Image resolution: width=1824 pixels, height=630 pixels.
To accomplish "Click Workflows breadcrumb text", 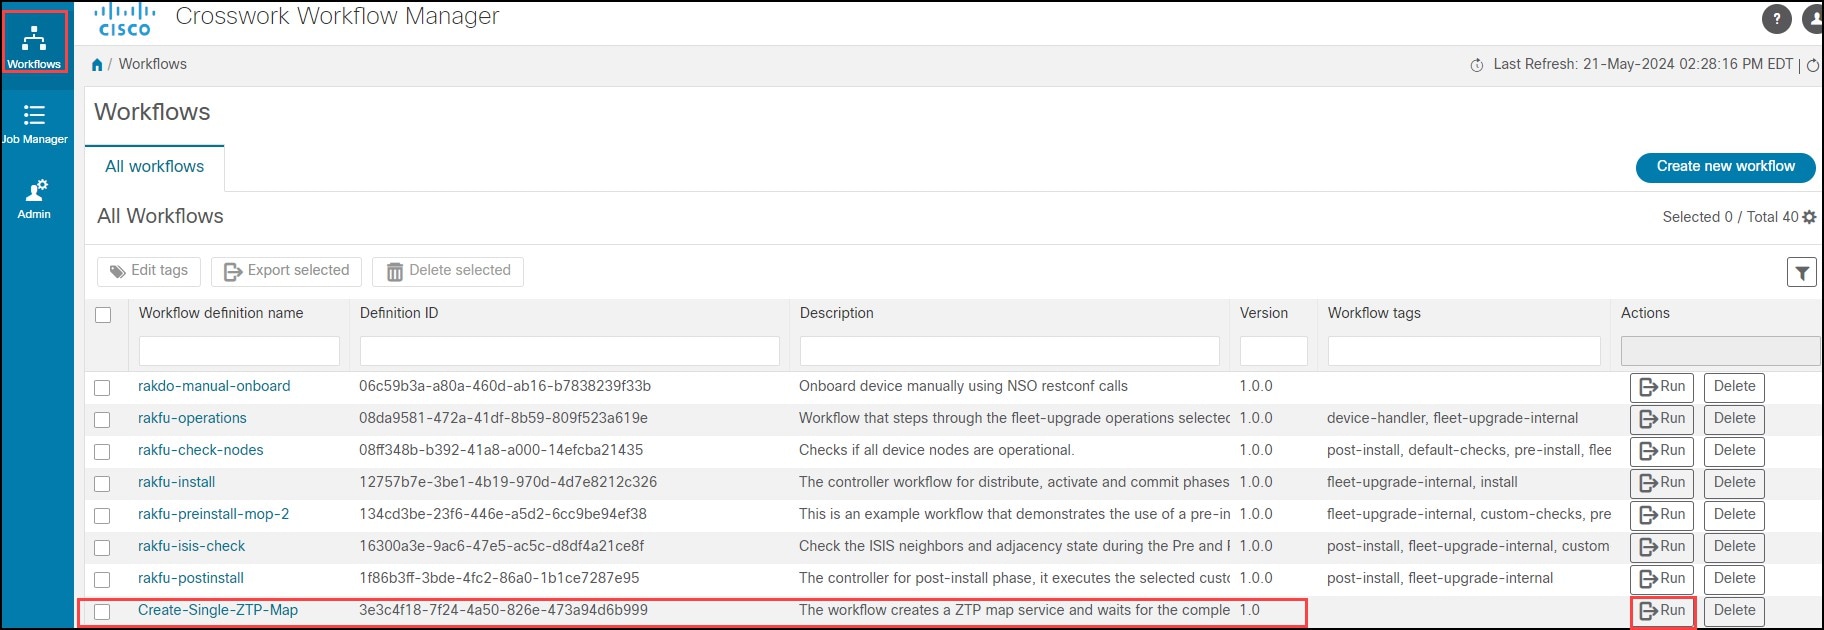I will (153, 64).
